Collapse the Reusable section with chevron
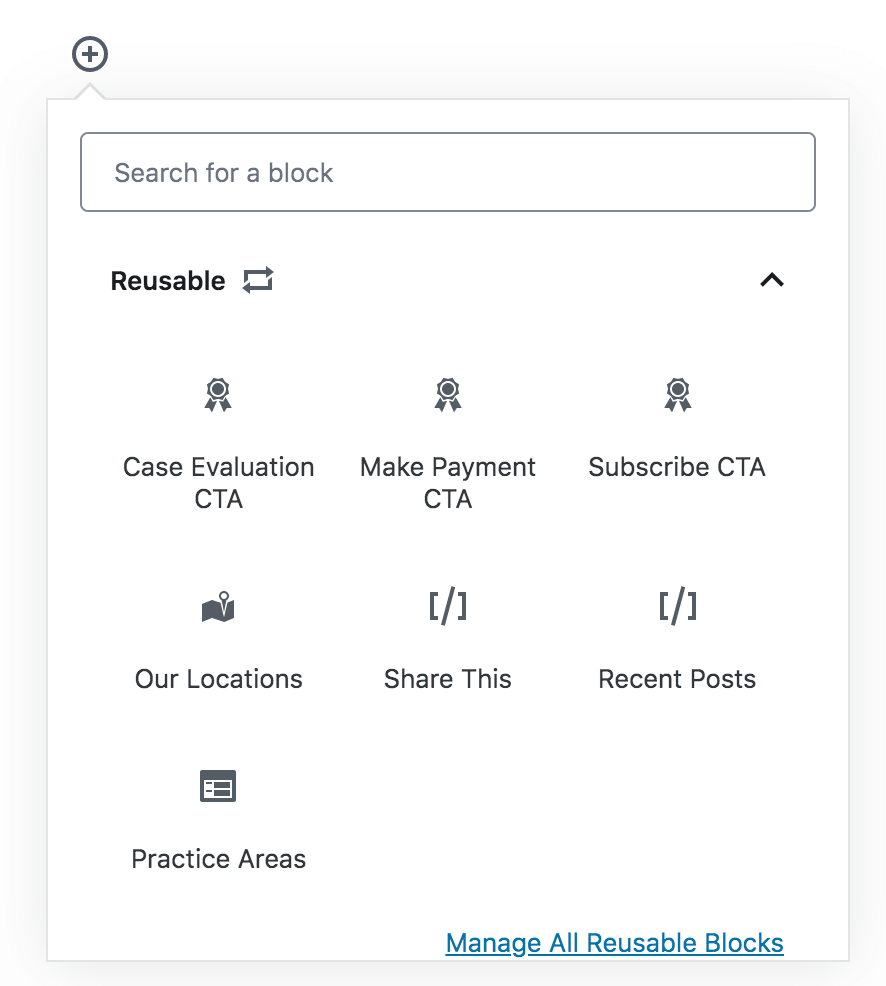The image size is (886, 986). 772,280
